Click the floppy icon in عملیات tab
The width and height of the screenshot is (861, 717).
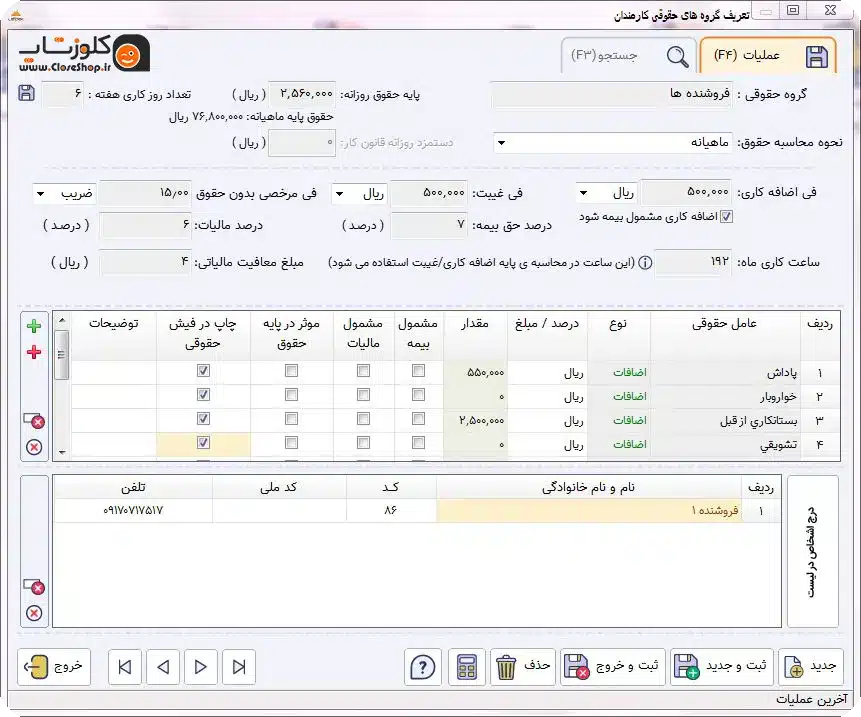point(817,57)
